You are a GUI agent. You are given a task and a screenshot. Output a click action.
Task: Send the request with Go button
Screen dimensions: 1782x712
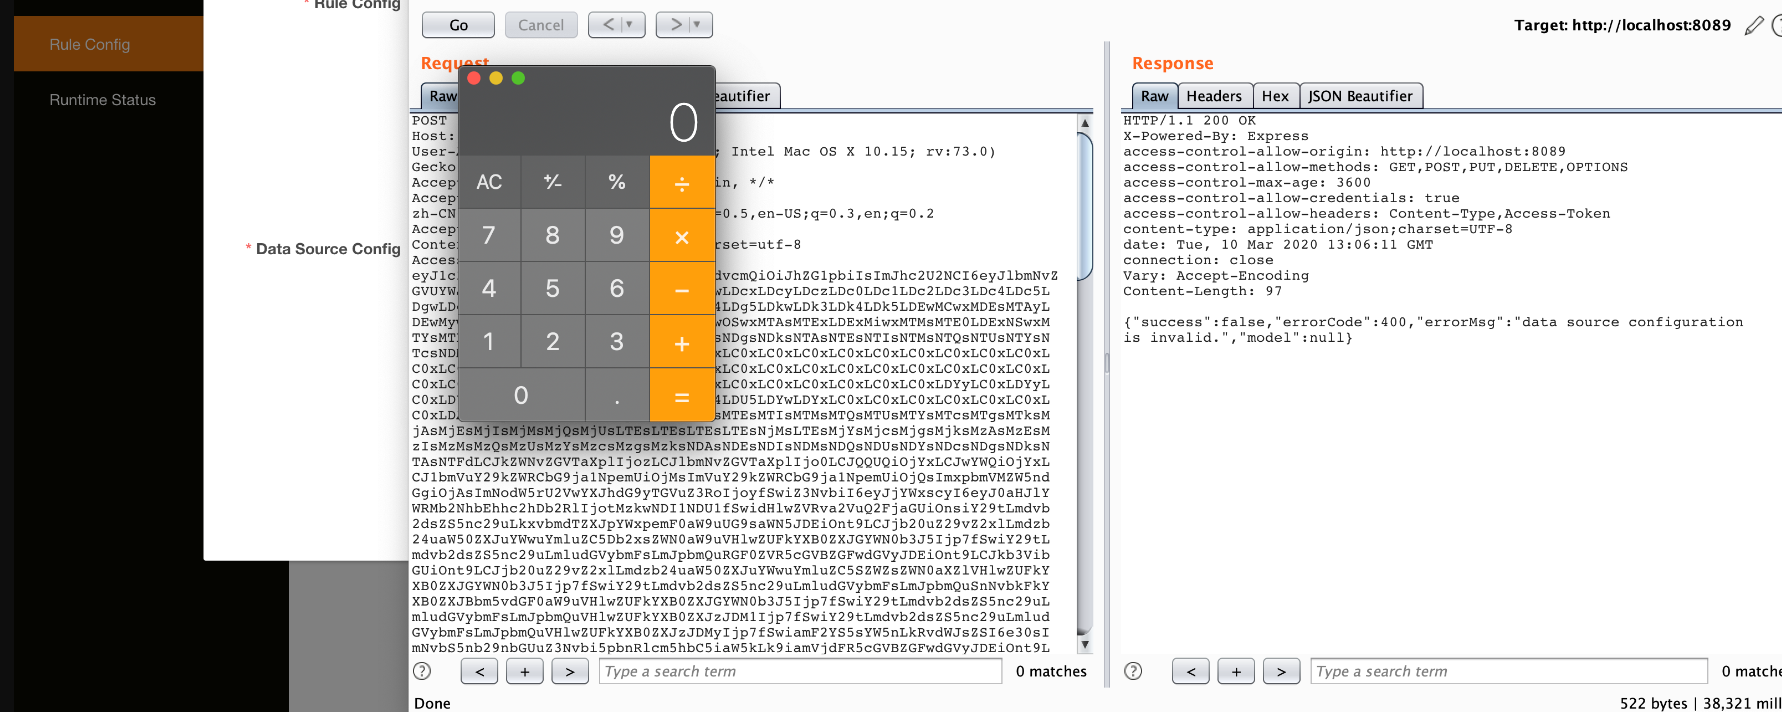tap(459, 25)
